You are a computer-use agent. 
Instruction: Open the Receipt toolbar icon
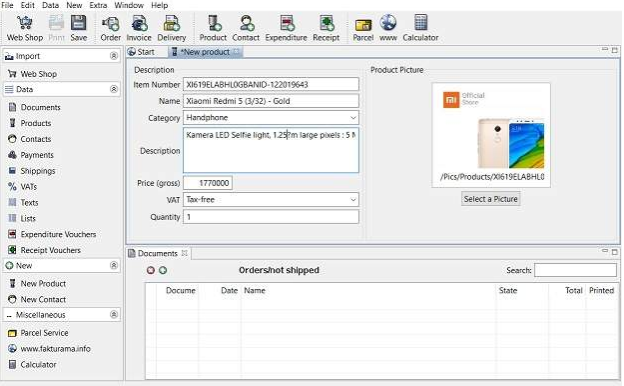[x=326, y=28]
